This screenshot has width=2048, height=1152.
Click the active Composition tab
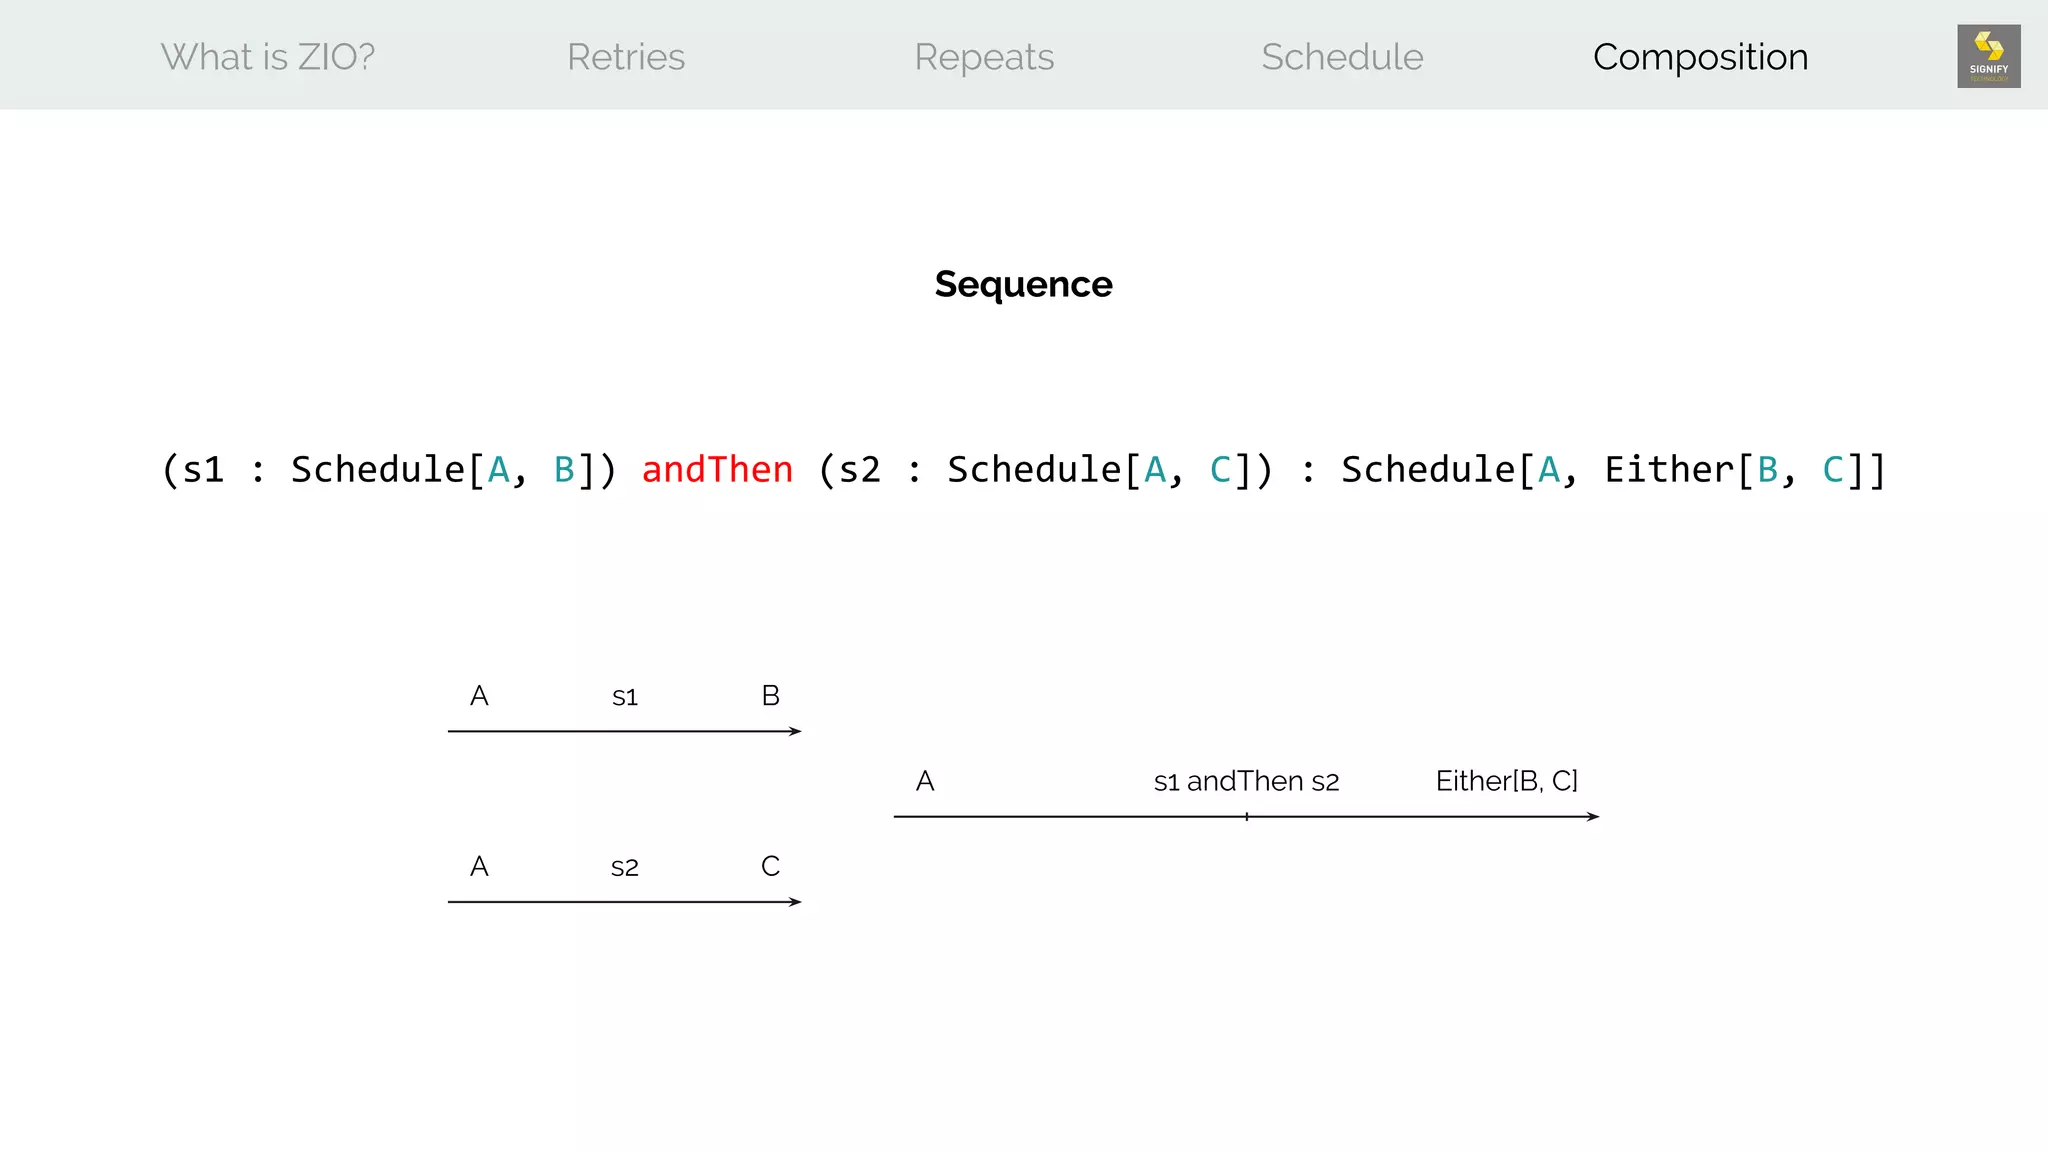[1700, 58]
